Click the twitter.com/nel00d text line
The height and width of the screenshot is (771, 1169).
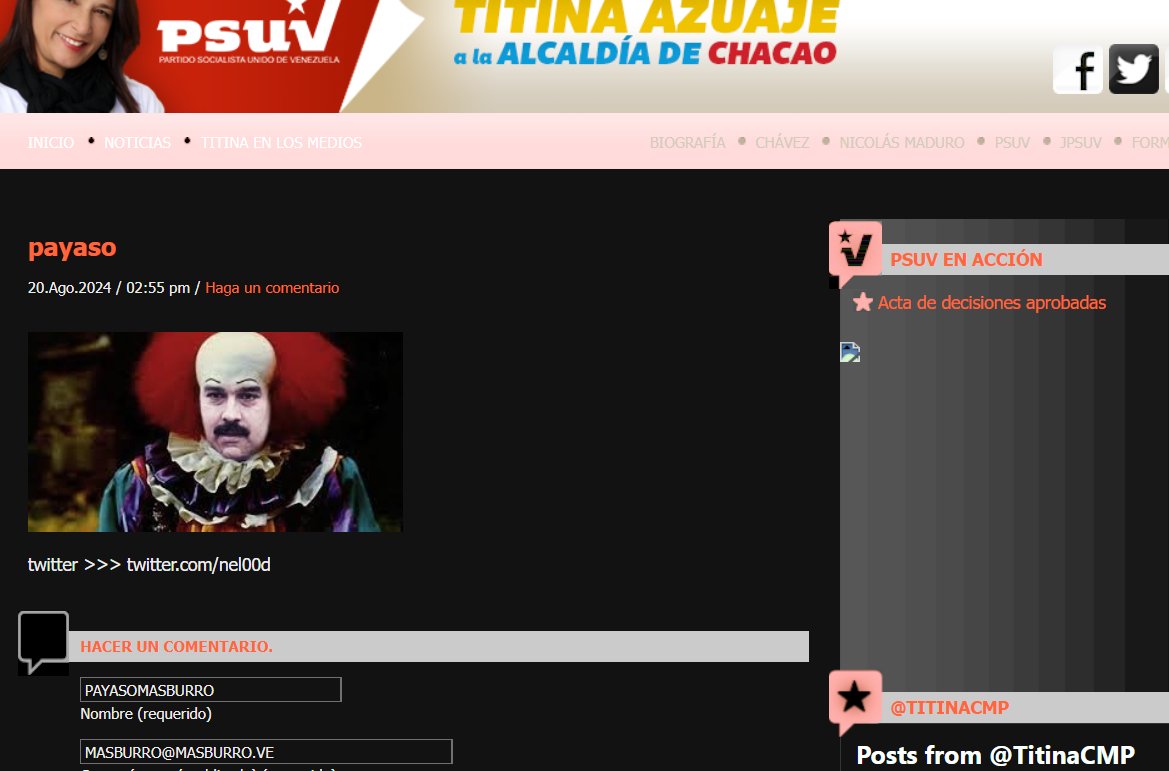(x=149, y=564)
